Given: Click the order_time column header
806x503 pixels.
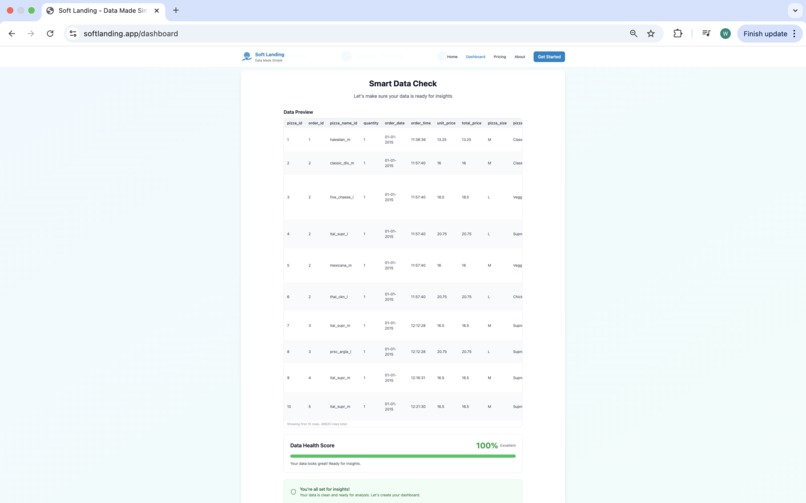Looking at the screenshot, I should pyautogui.click(x=420, y=123).
